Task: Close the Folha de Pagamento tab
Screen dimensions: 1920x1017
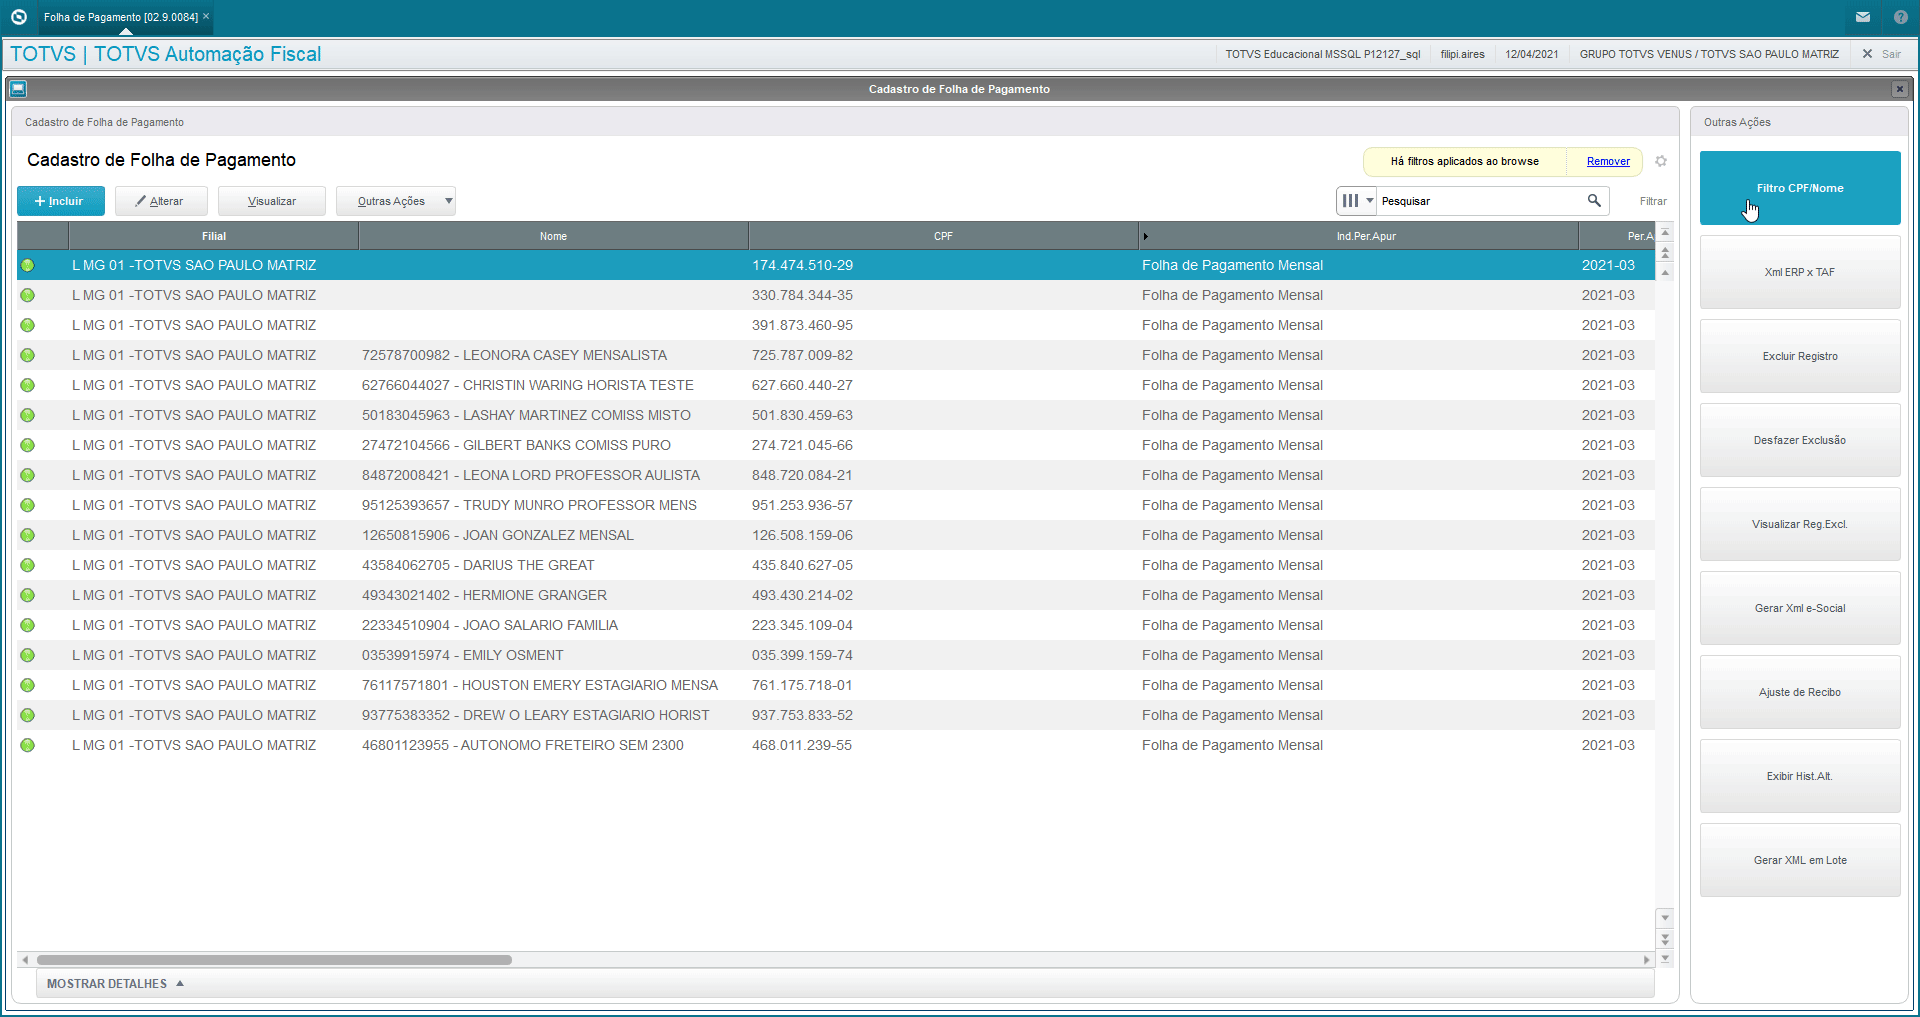Action: 206,16
